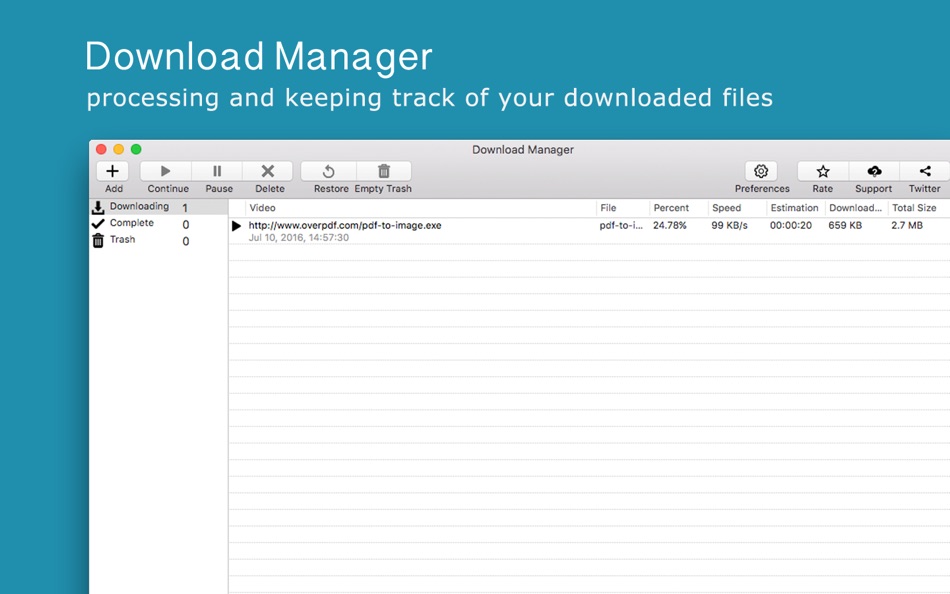Click the Delete X icon

click(268, 171)
